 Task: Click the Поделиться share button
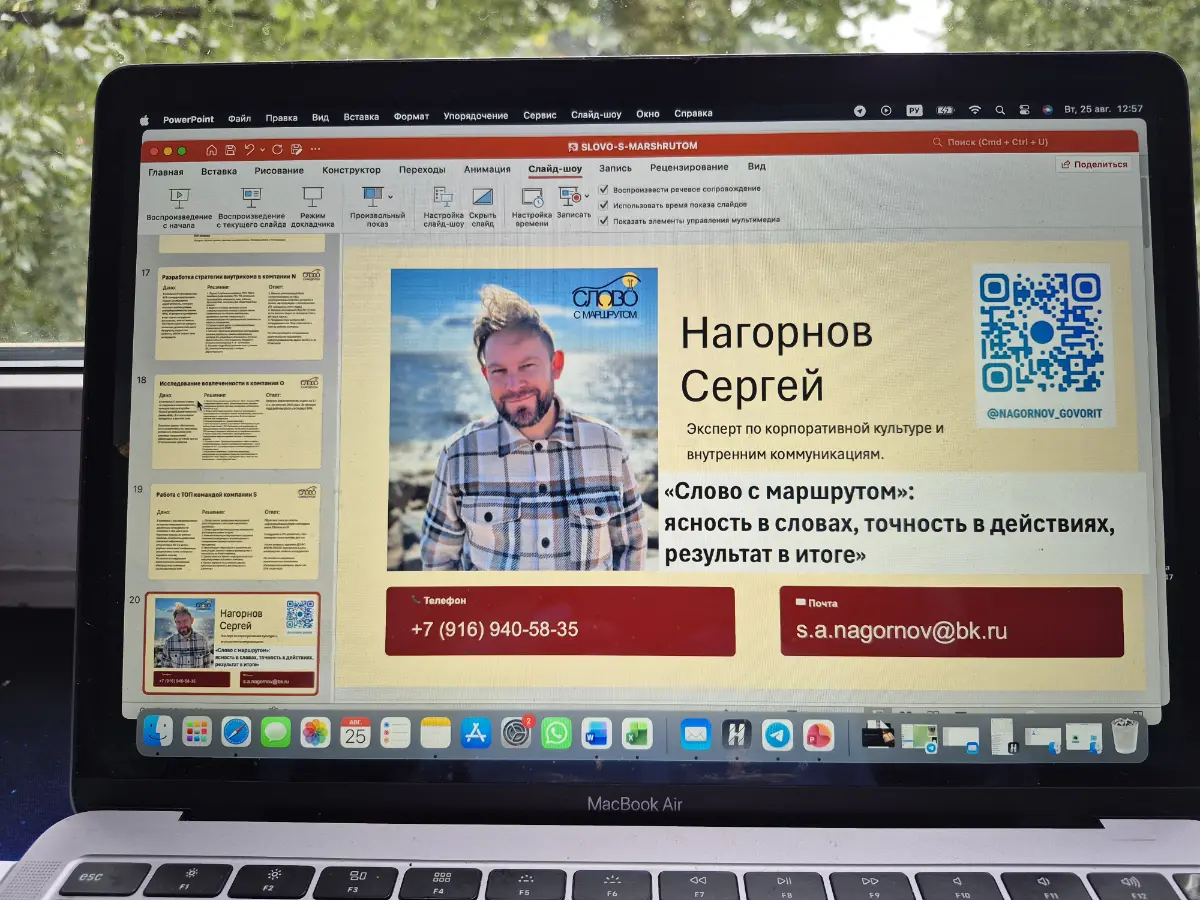pyautogui.click(x=1094, y=164)
